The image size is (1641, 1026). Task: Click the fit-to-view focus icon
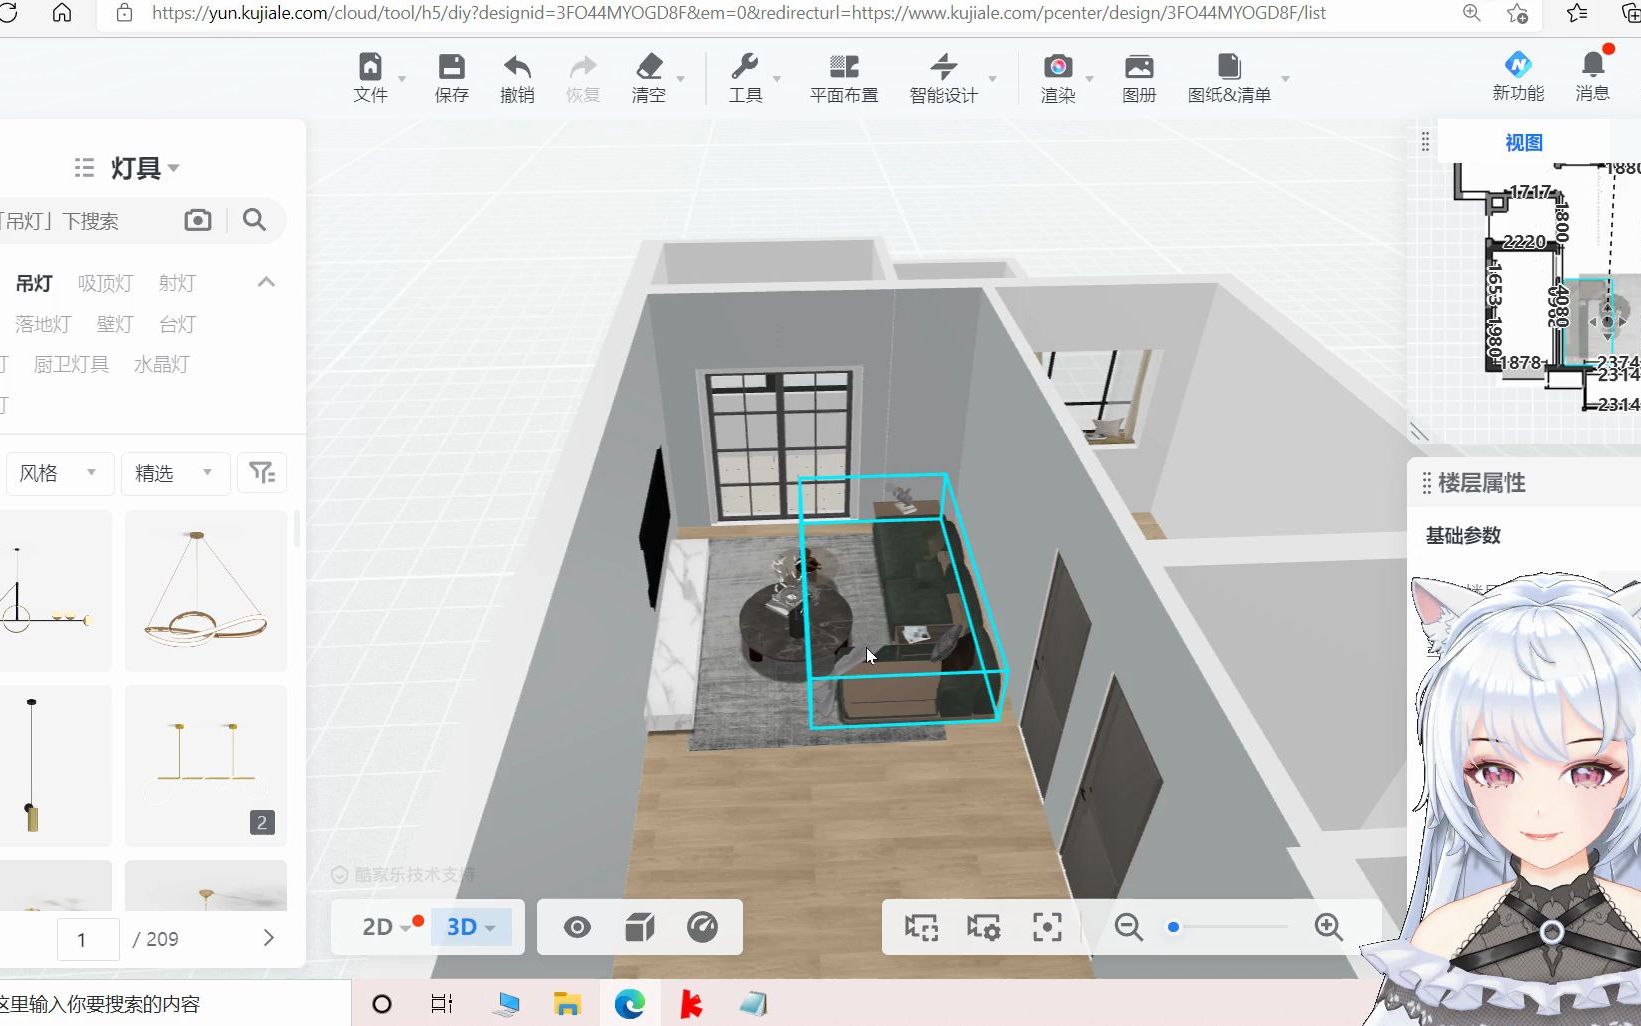(x=1047, y=927)
